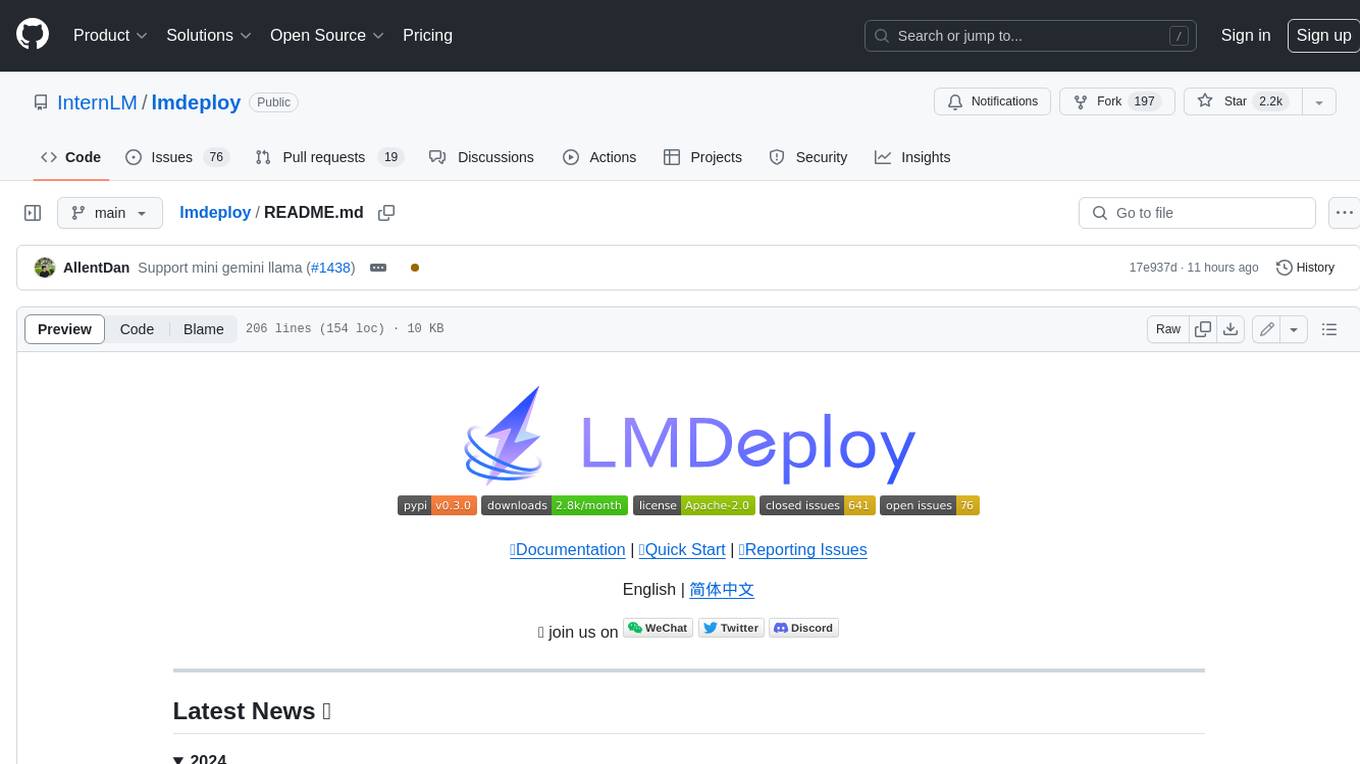Edit the file with pencil icon
The height and width of the screenshot is (764, 1360).
point(1267,329)
